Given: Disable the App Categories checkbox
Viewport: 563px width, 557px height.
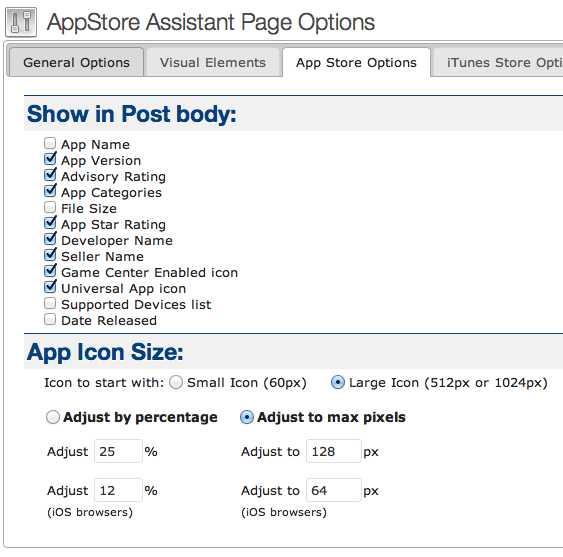Looking at the screenshot, I should [x=50, y=191].
